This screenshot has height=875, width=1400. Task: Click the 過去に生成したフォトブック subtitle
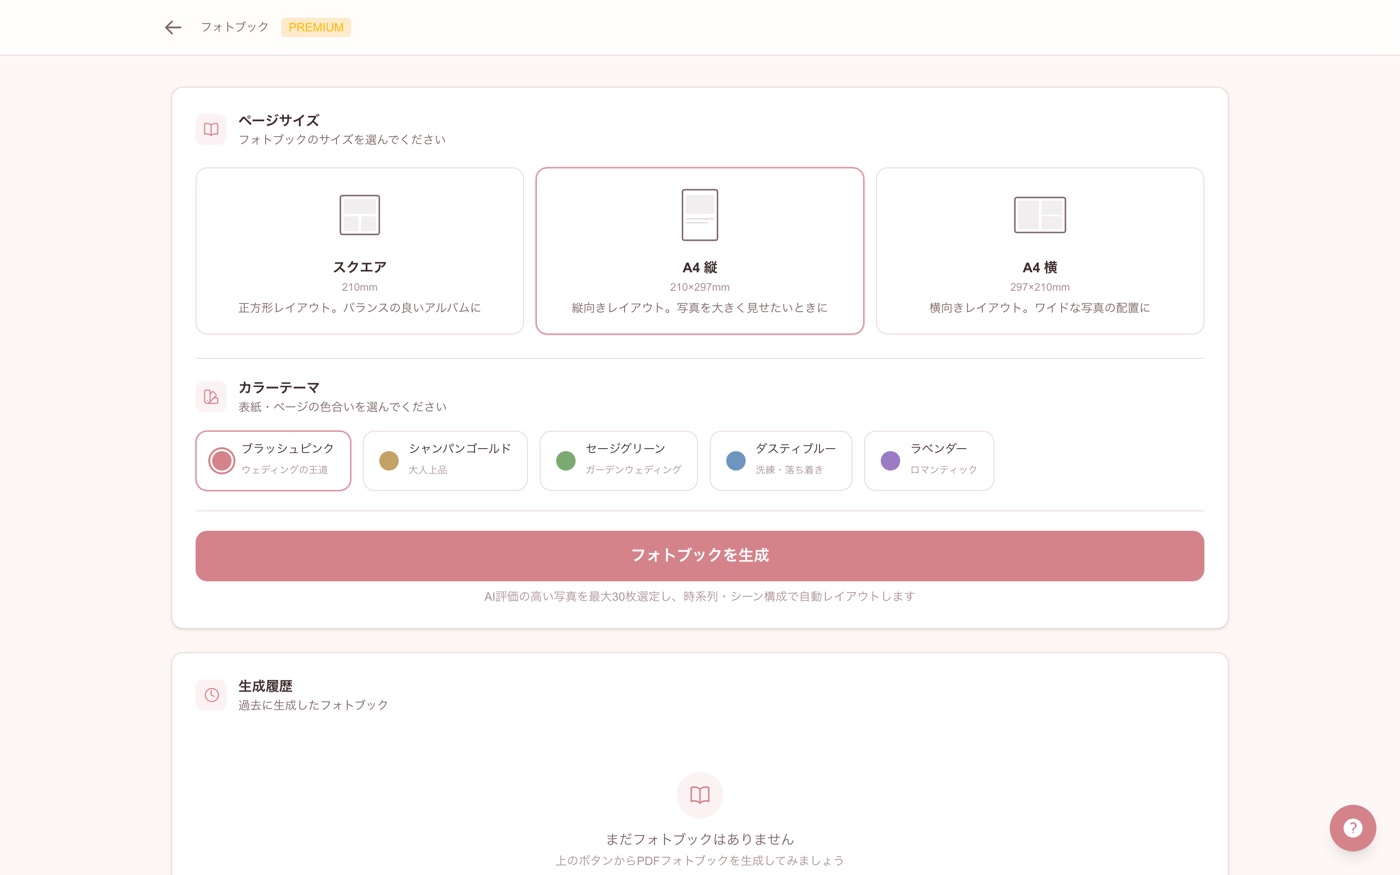point(313,705)
